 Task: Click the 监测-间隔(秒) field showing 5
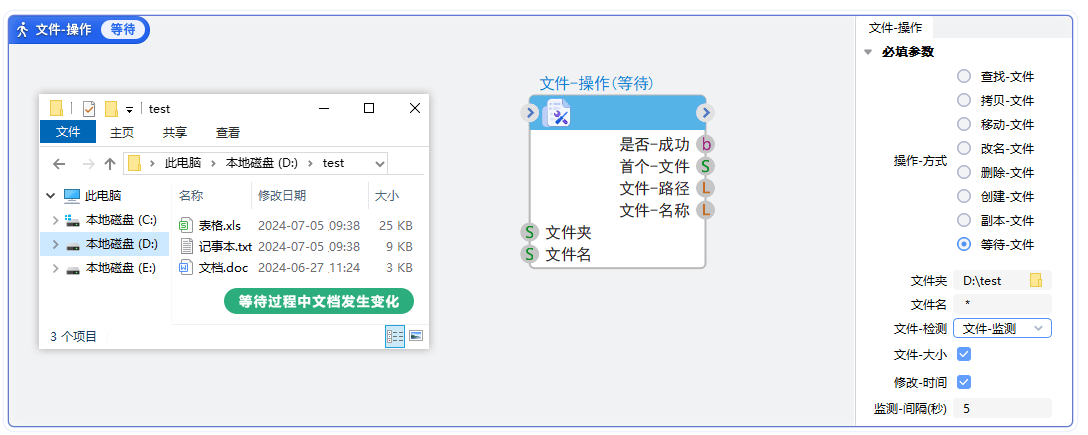click(x=1003, y=408)
